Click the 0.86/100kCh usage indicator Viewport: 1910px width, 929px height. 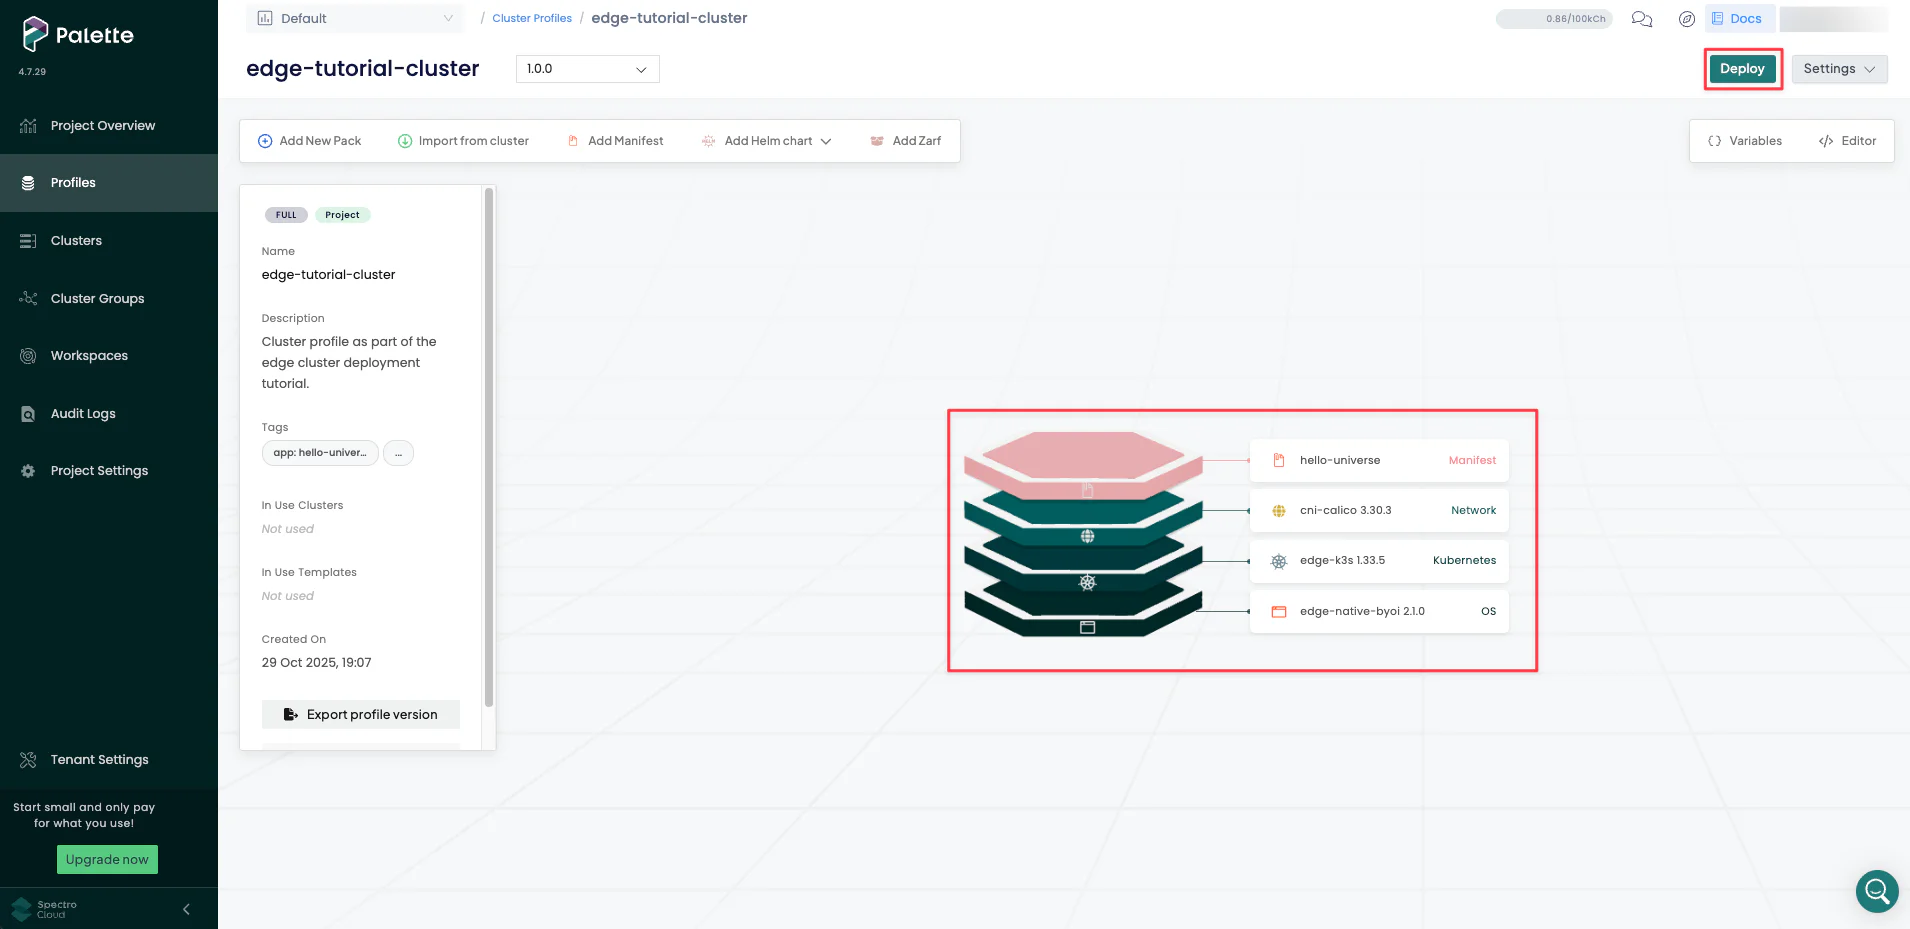[1554, 18]
